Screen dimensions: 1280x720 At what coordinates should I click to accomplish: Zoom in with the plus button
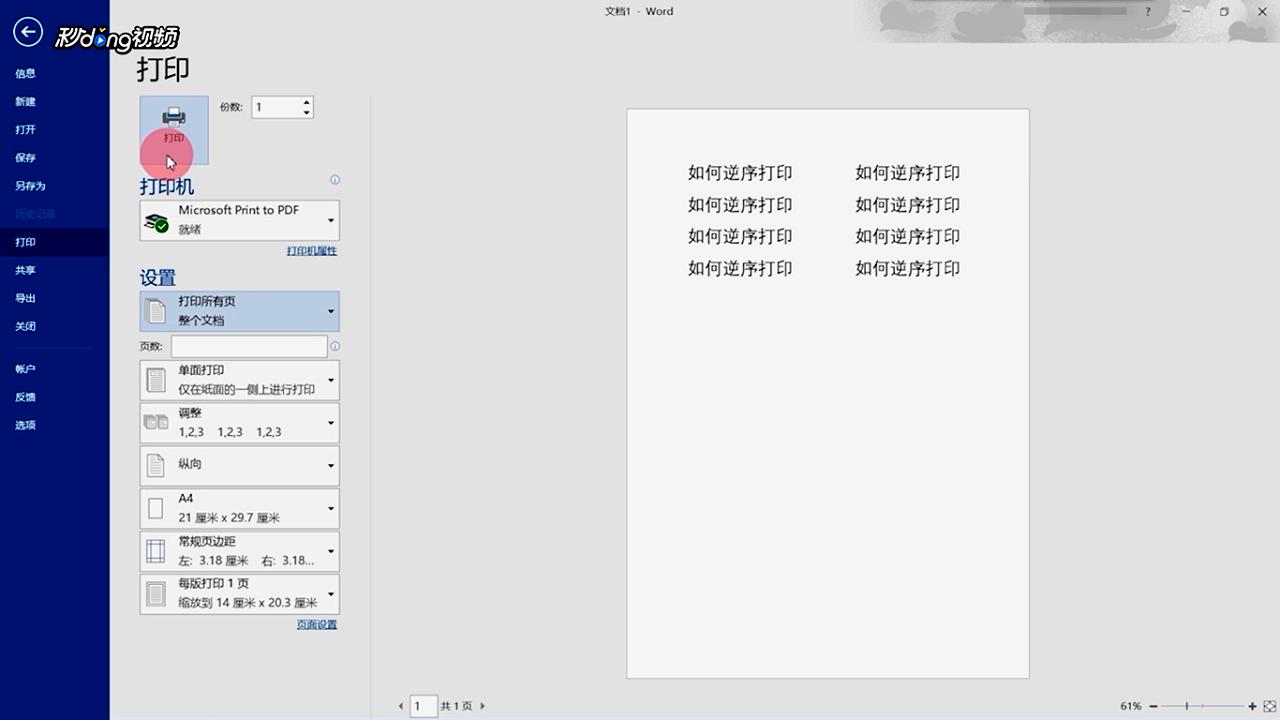(x=1253, y=706)
